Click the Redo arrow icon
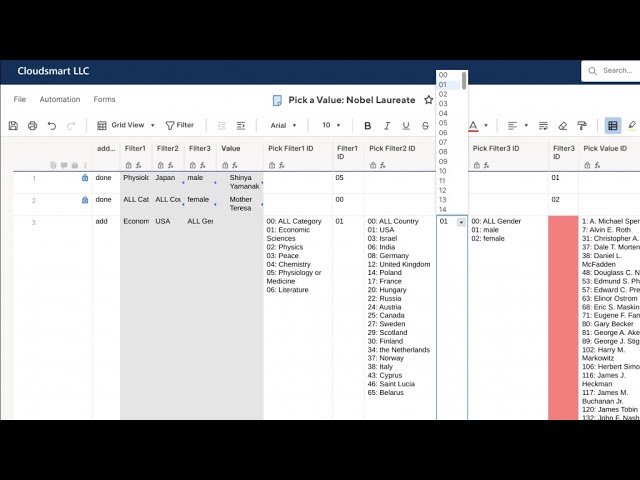 coord(71,126)
